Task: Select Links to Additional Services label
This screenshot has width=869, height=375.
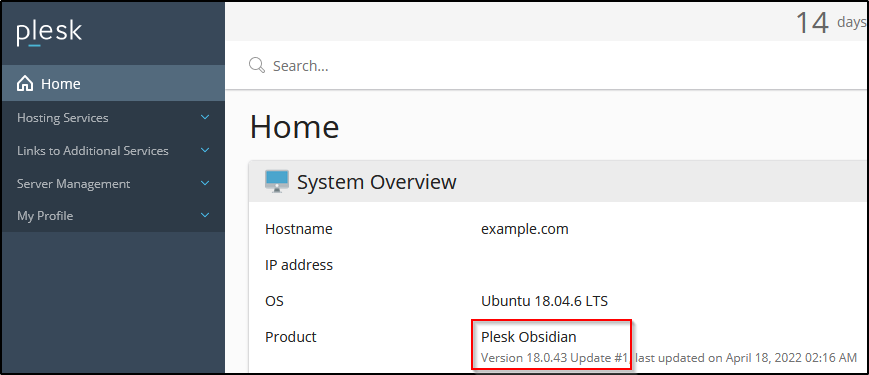Action: tap(93, 151)
